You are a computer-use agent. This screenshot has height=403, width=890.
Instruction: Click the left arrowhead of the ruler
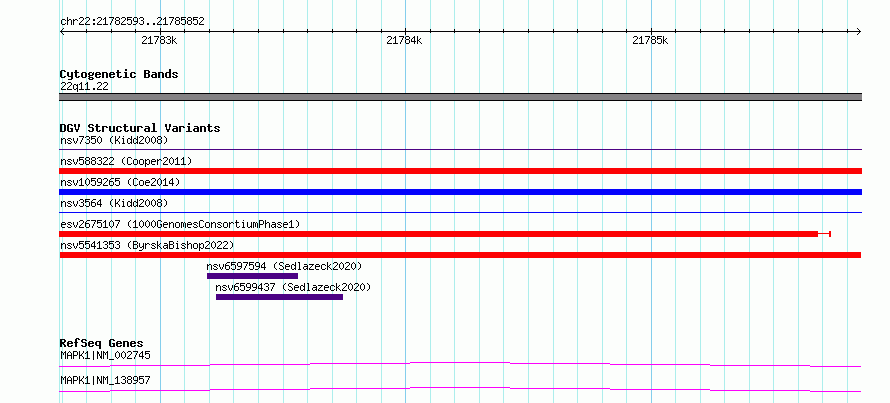tap(62, 32)
